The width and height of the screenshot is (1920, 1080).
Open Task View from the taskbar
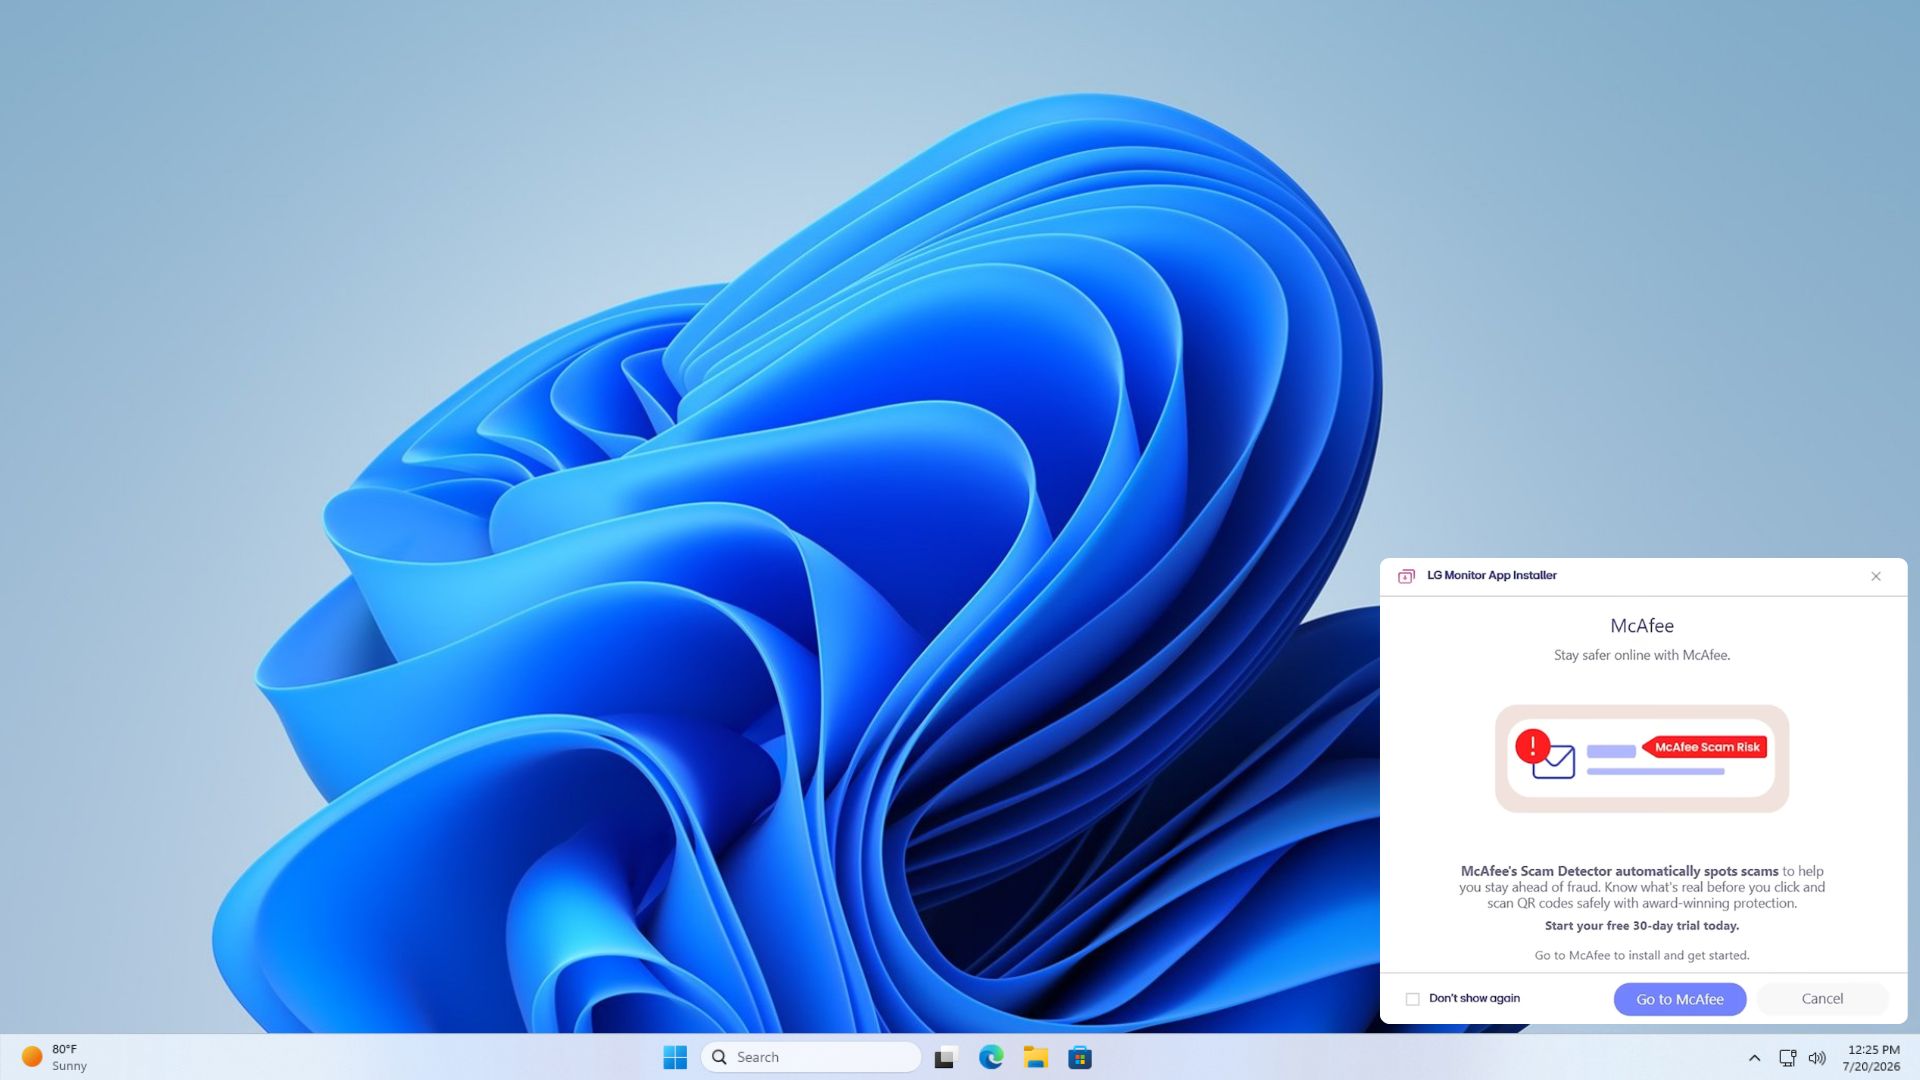946,1057
